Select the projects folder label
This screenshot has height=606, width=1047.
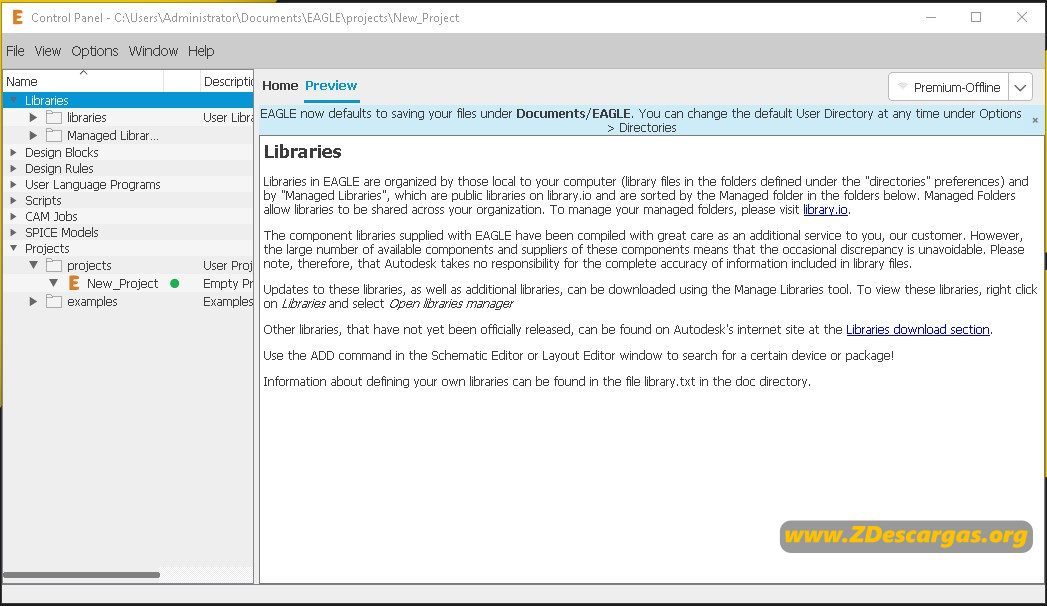click(x=89, y=266)
